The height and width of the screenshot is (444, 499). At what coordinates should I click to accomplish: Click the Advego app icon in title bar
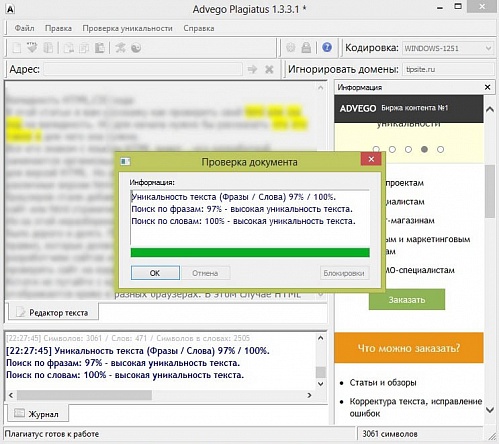(10, 9)
